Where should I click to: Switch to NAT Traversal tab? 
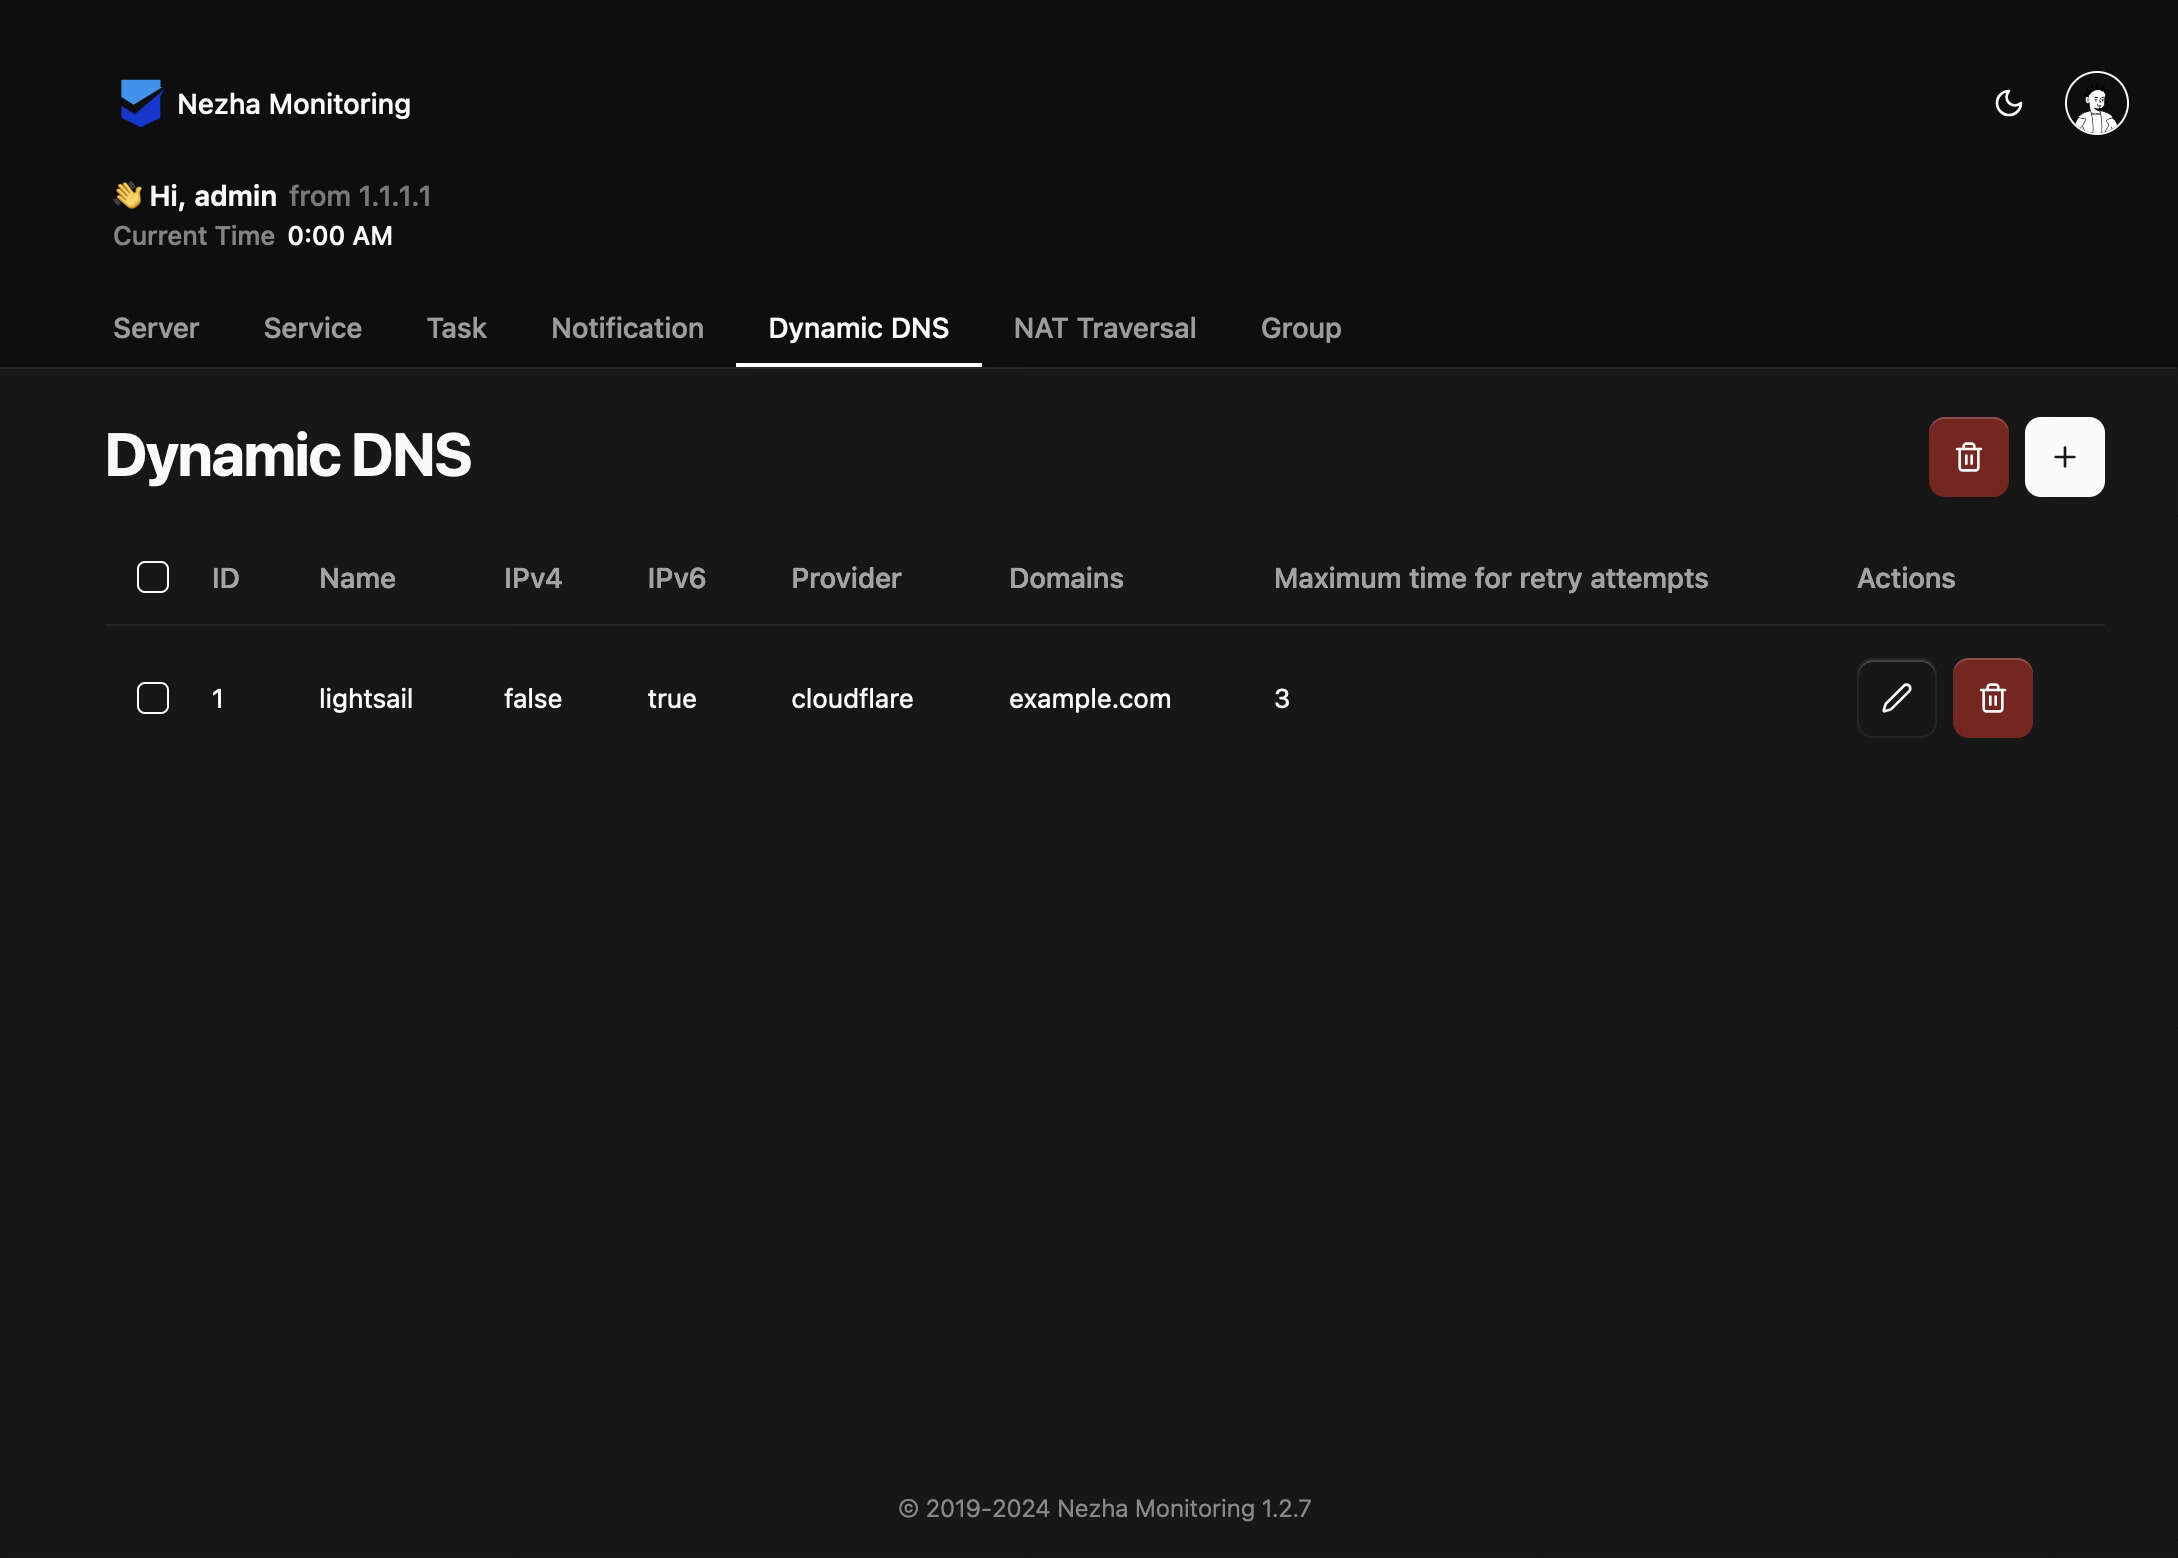[x=1104, y=328]
